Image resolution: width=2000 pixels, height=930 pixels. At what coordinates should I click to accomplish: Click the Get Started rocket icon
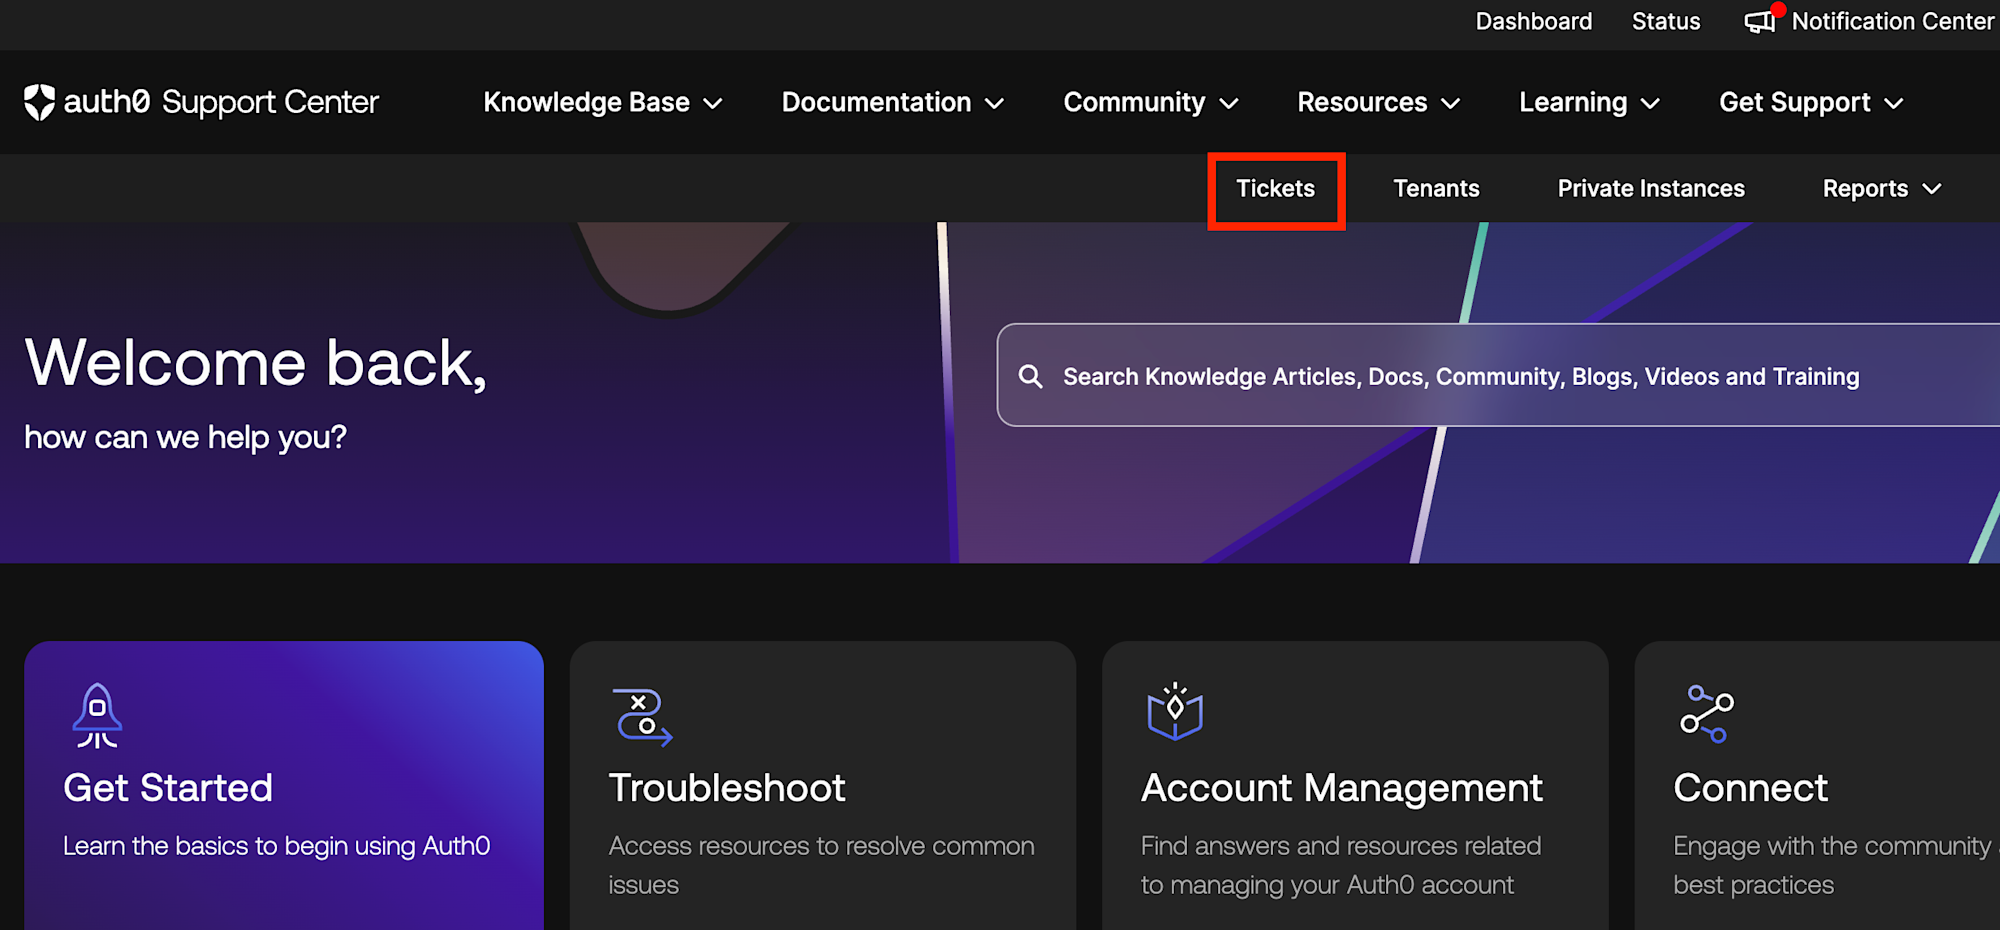[x=97, y=715]
